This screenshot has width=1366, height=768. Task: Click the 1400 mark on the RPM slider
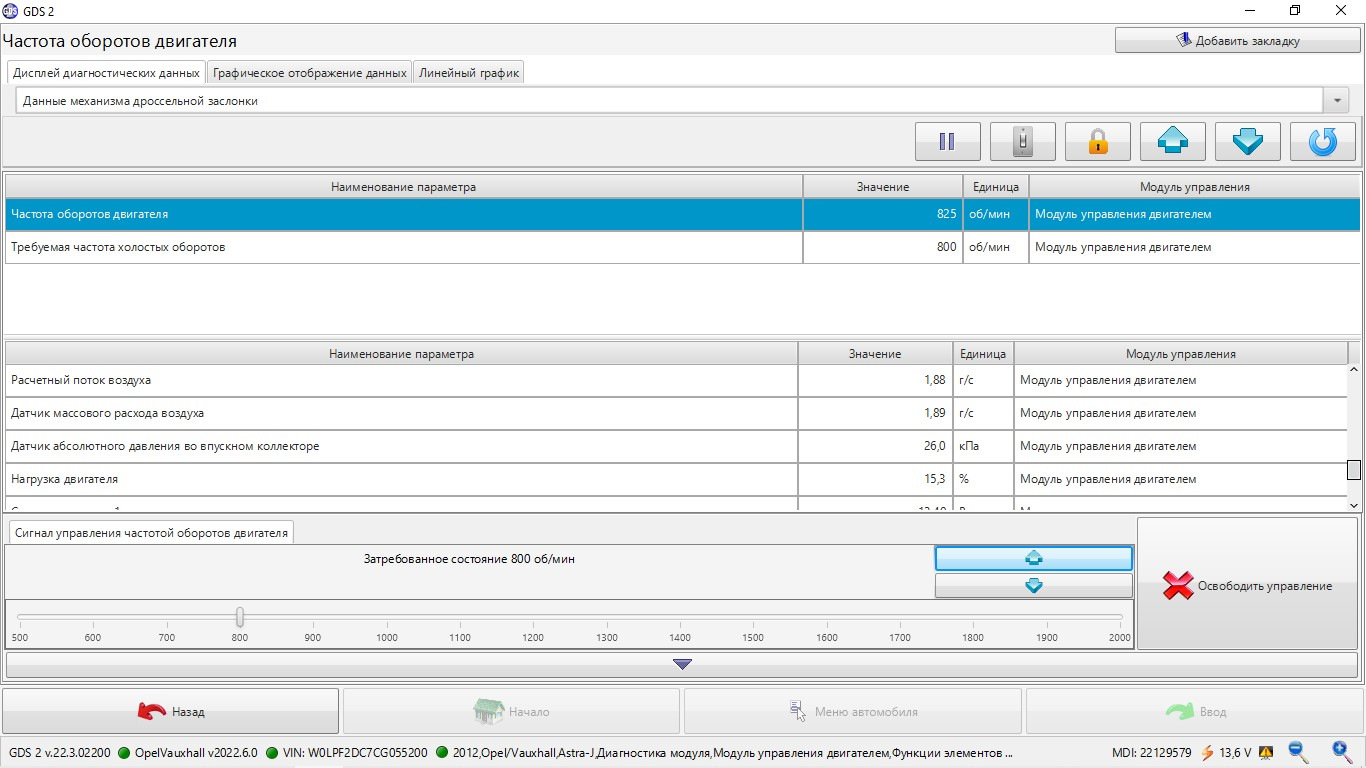click(x=680, y=637)
